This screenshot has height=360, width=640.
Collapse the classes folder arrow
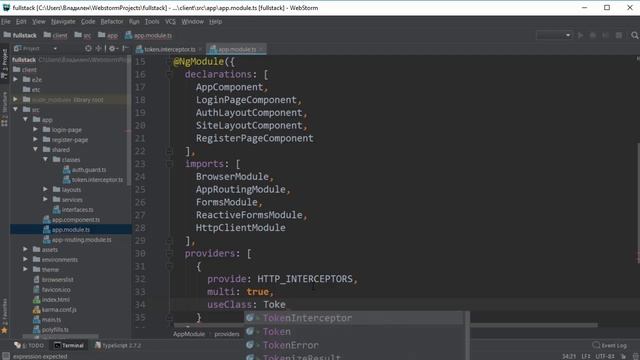click(x=45, y=160)
